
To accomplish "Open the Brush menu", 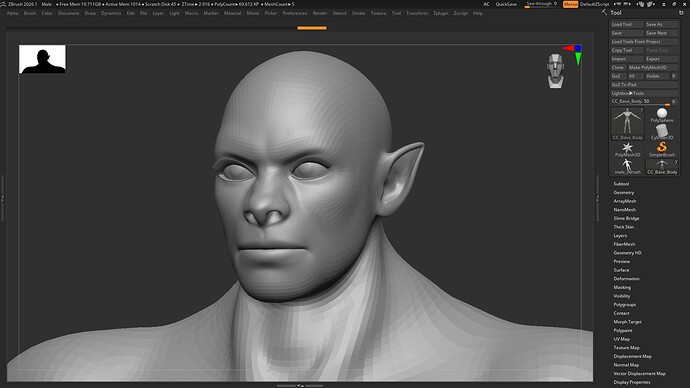I will (30, 13).
